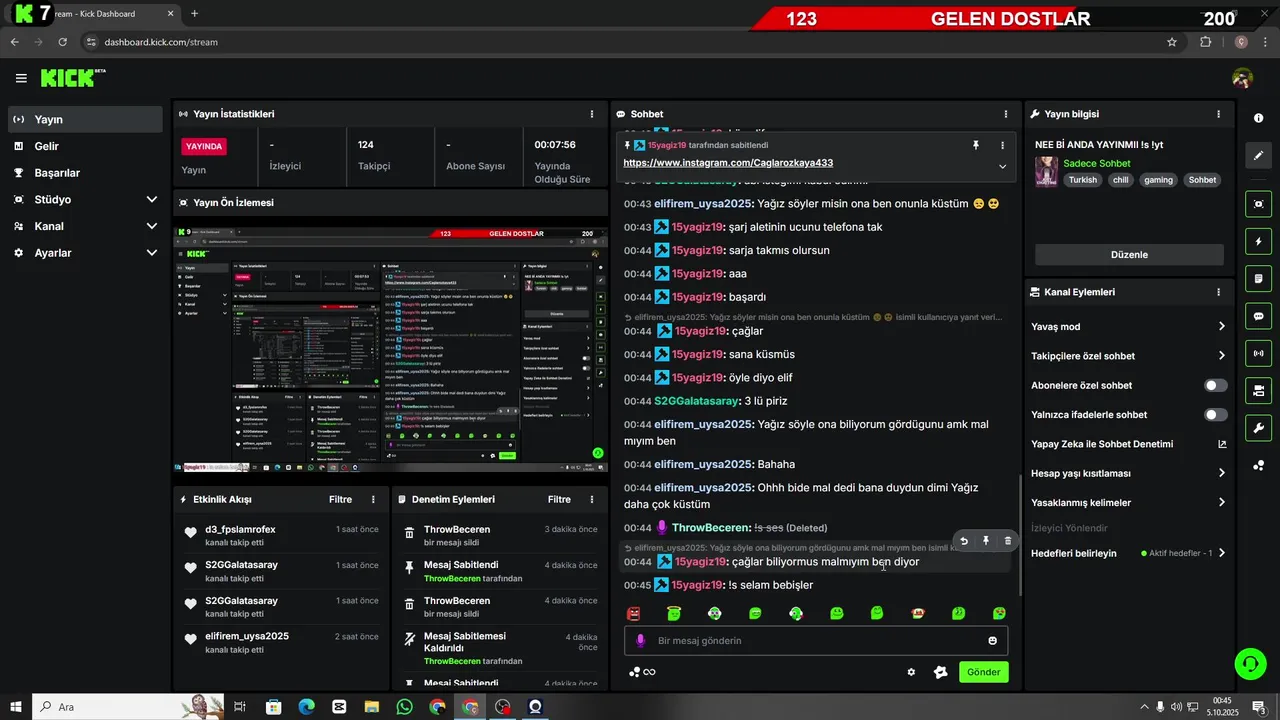Click the taskbar Ara search box
This screenshot has width=1280, height=720.
(x=128, y=707)
